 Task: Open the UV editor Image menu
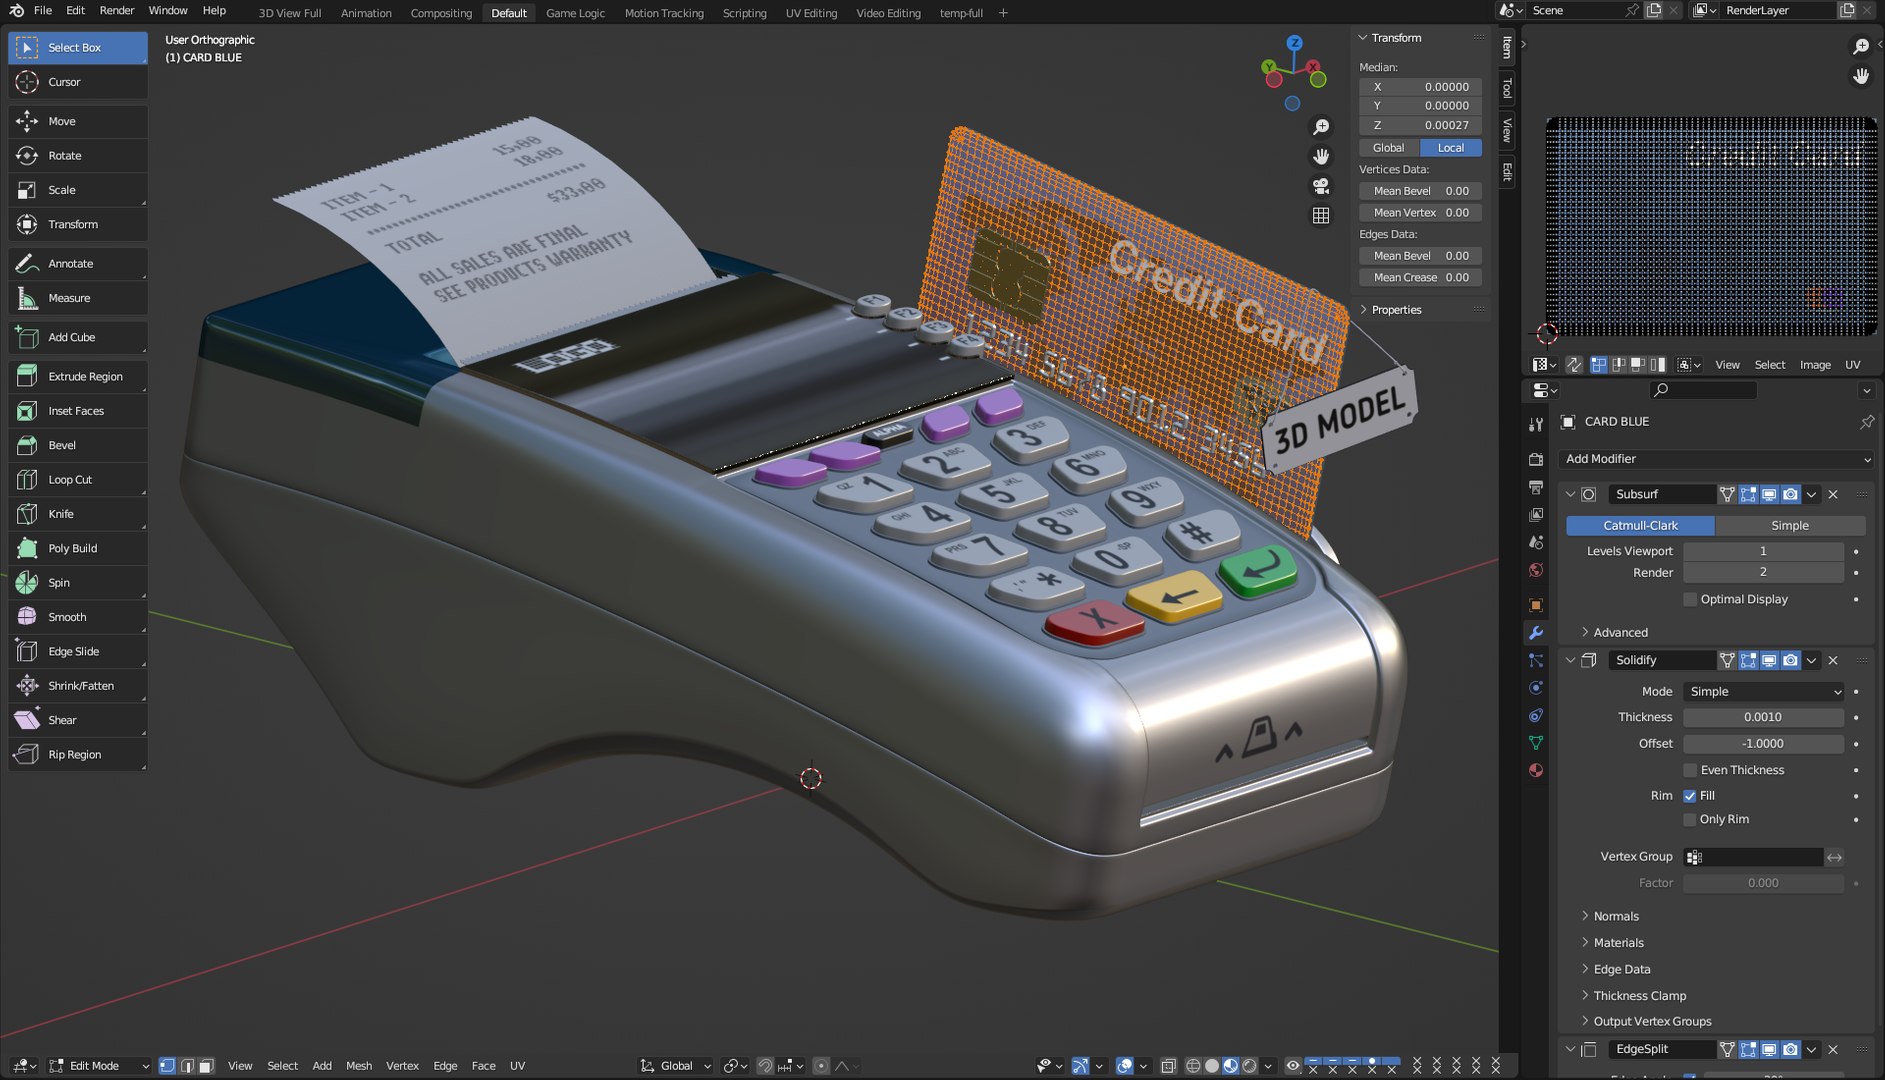1815,365
